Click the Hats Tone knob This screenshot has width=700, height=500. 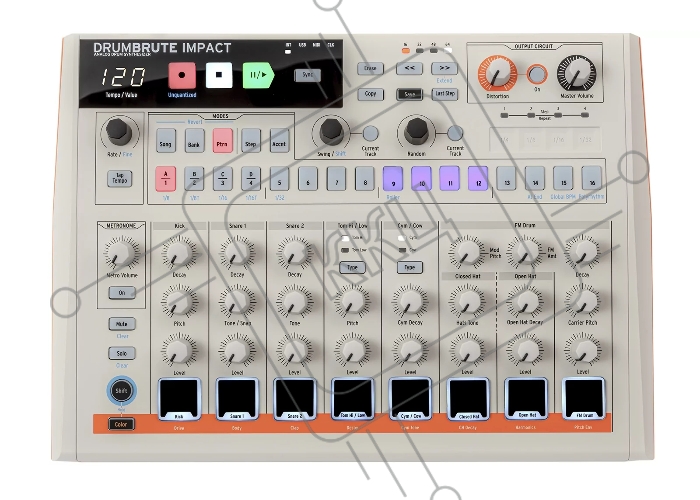[467, 301]
